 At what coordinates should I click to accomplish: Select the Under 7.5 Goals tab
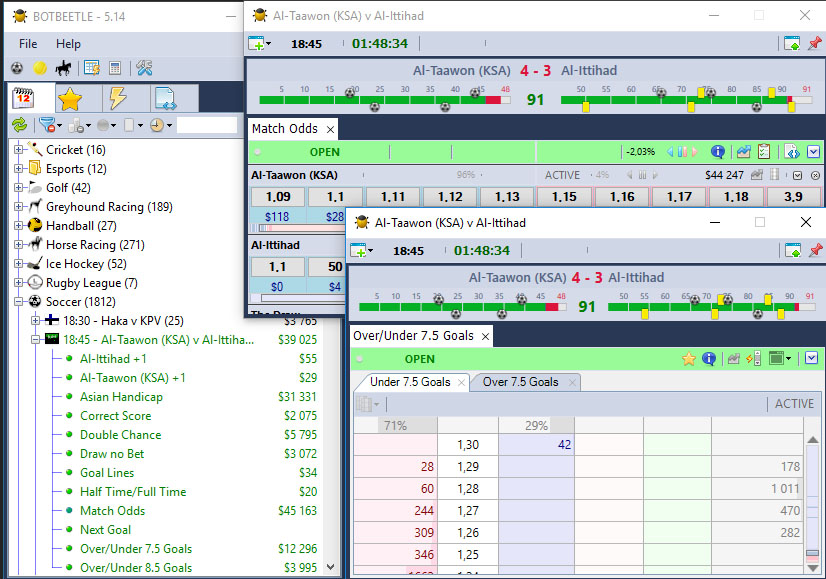click(410, 382)
